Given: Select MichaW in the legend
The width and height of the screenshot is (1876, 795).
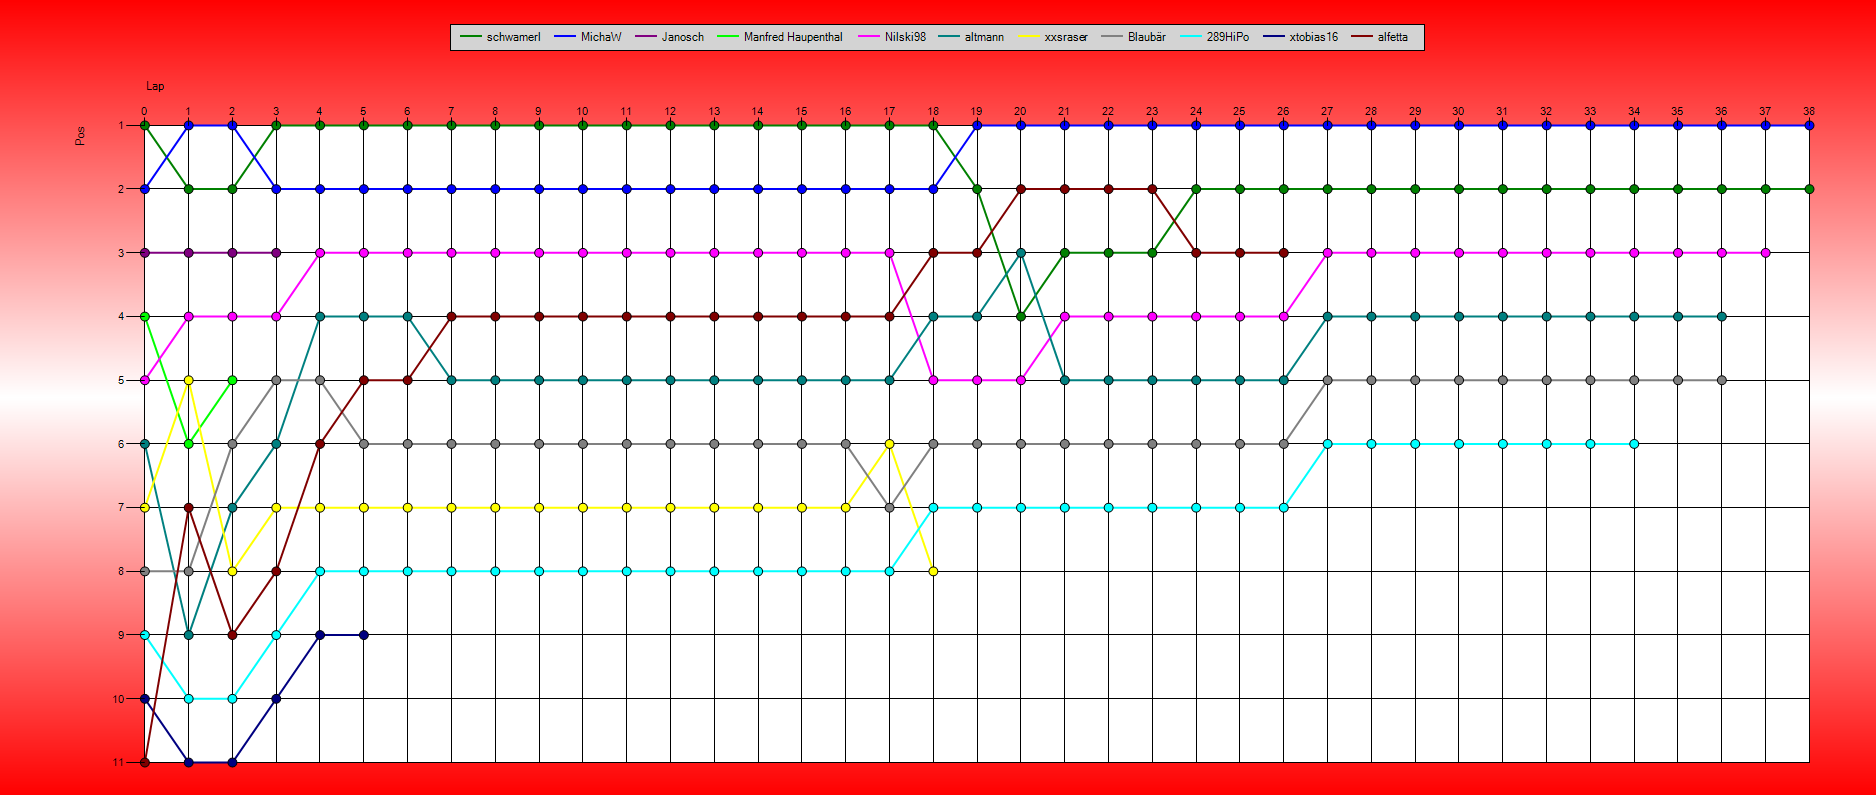Looking at the screenshot, I should point(587,37).
